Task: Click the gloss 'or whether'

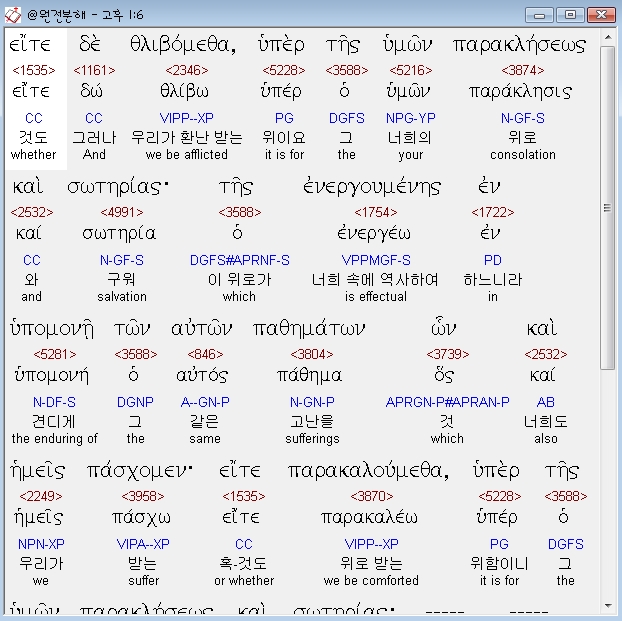Action: click(244, 581)
